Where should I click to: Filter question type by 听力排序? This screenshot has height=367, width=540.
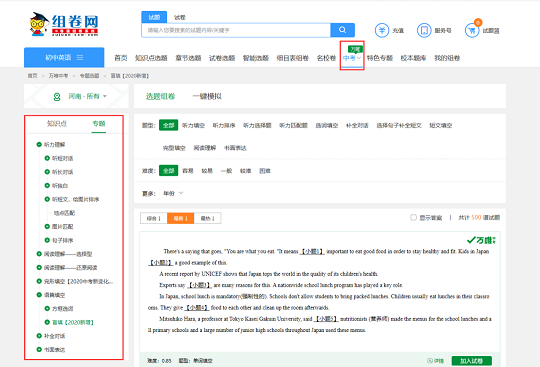224,125
